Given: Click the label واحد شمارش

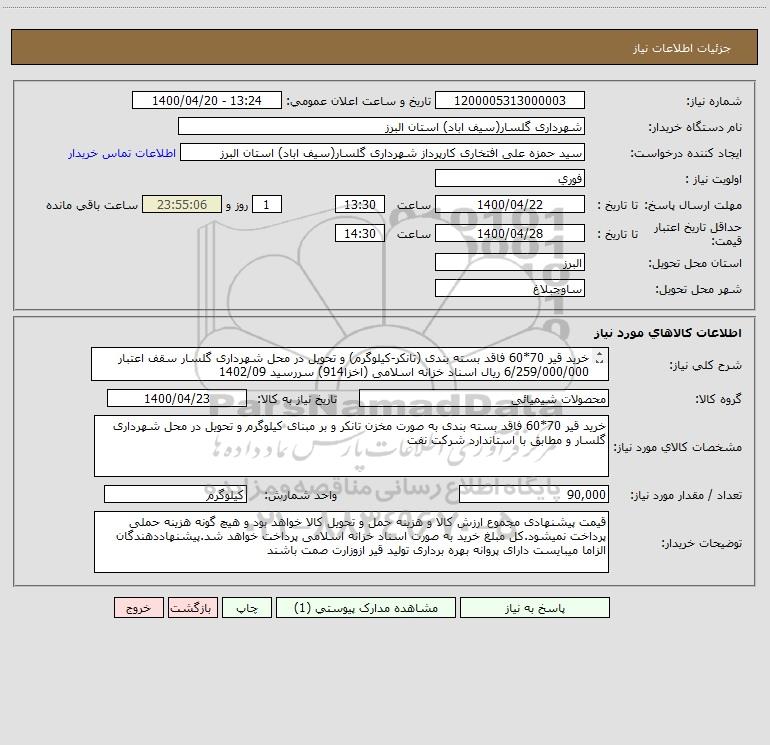Looking at the screenshot, I should [x=301, y=496].
